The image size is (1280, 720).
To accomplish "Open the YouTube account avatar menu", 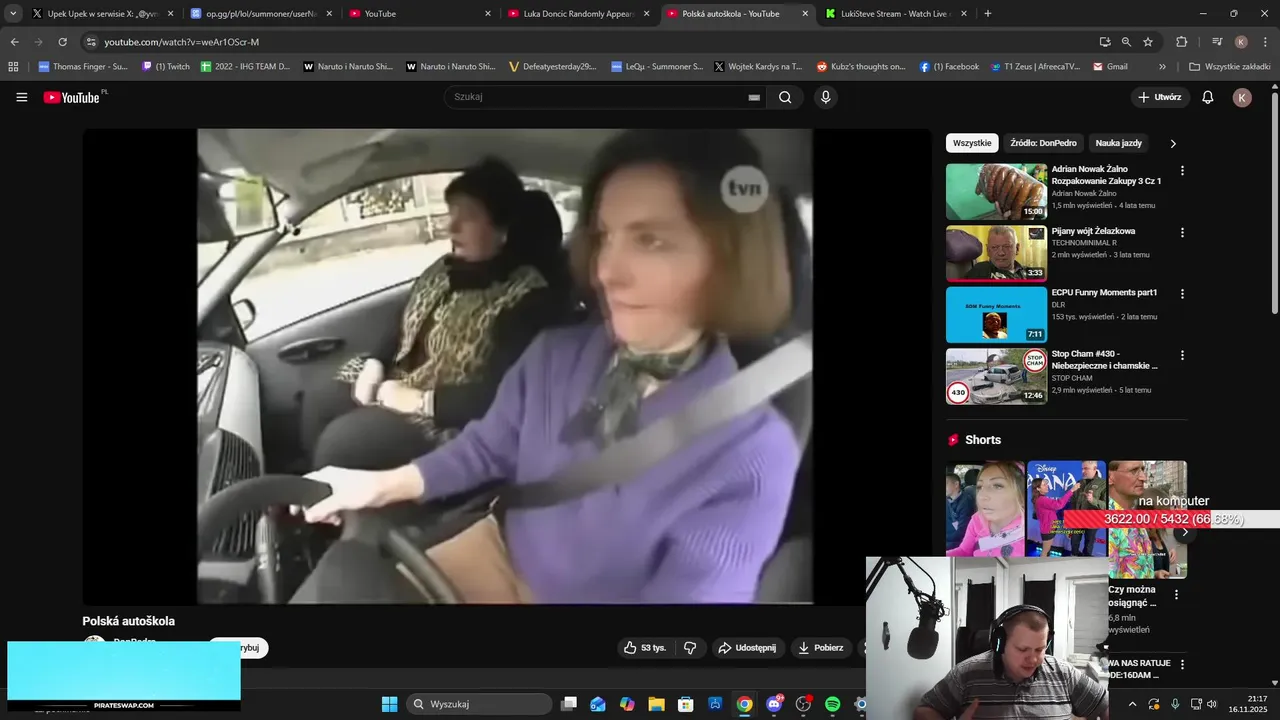I will (1242, 97).
